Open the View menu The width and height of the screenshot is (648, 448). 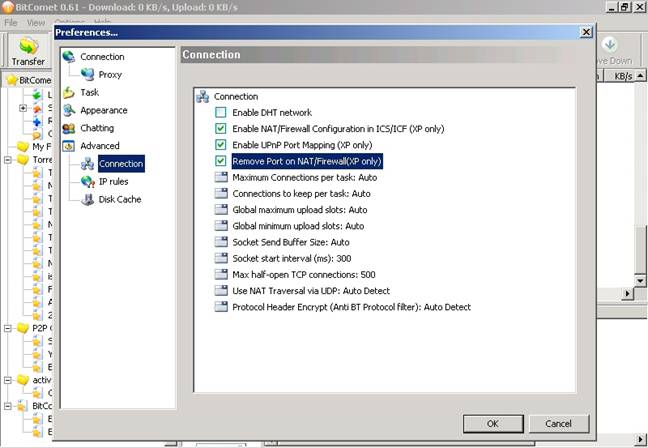click(x=36, y=22)
